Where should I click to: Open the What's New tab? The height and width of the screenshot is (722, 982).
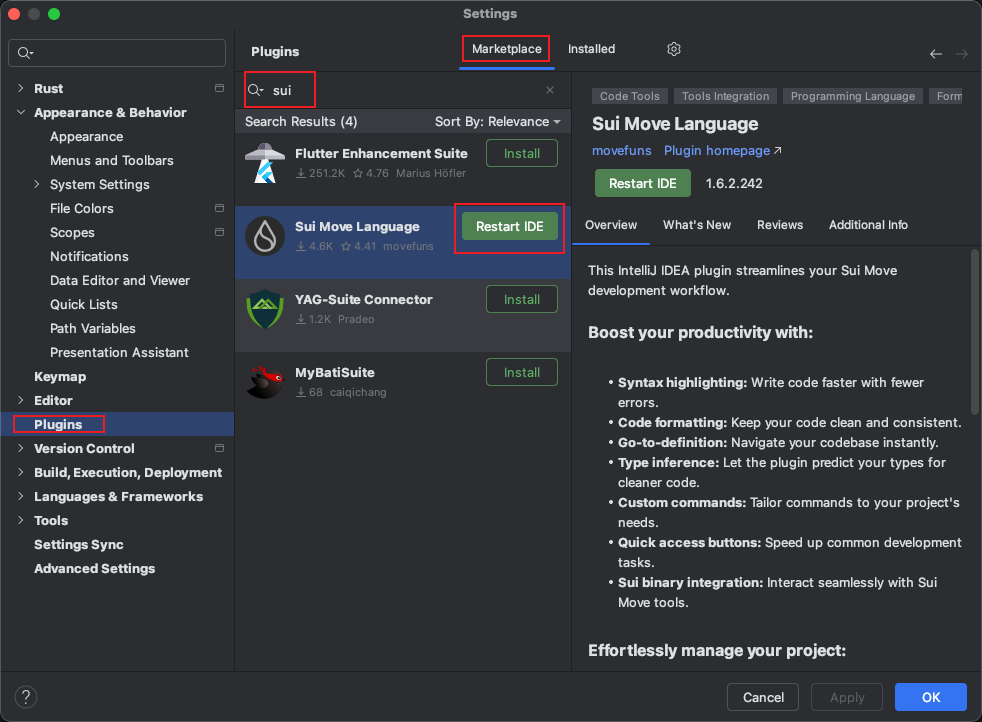tap(696, 225)
